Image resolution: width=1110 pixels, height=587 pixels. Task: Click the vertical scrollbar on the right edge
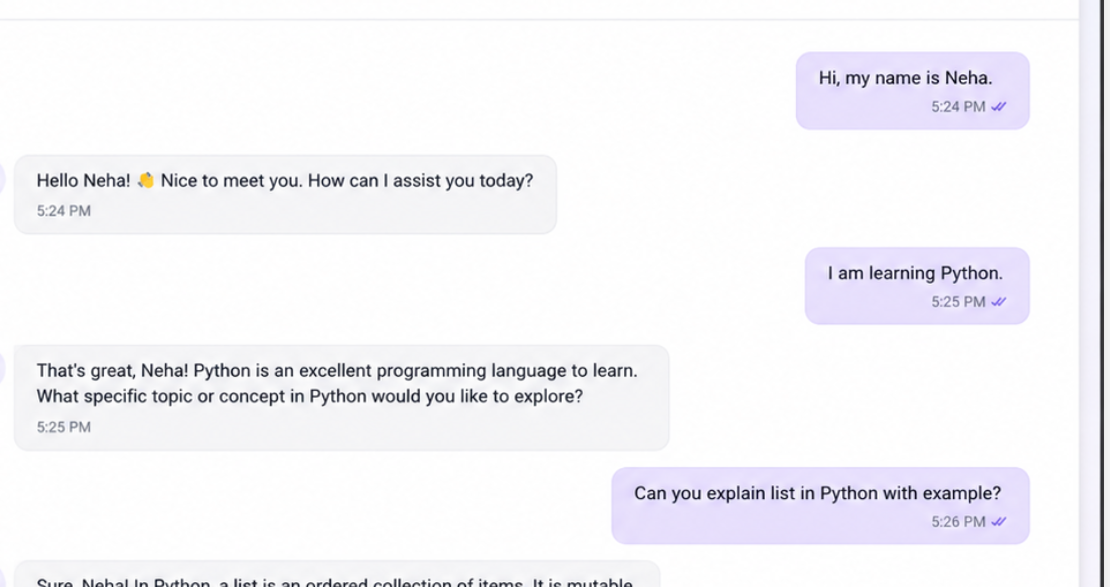pyautogui.click(x=1091, y=293)
